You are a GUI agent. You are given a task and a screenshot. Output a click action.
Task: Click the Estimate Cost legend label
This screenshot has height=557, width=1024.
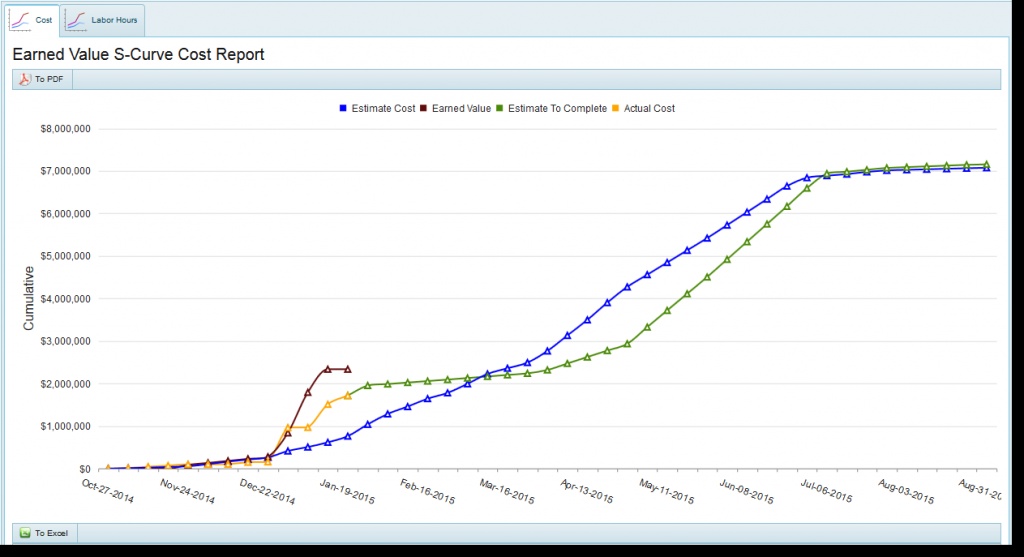(383, 108)
